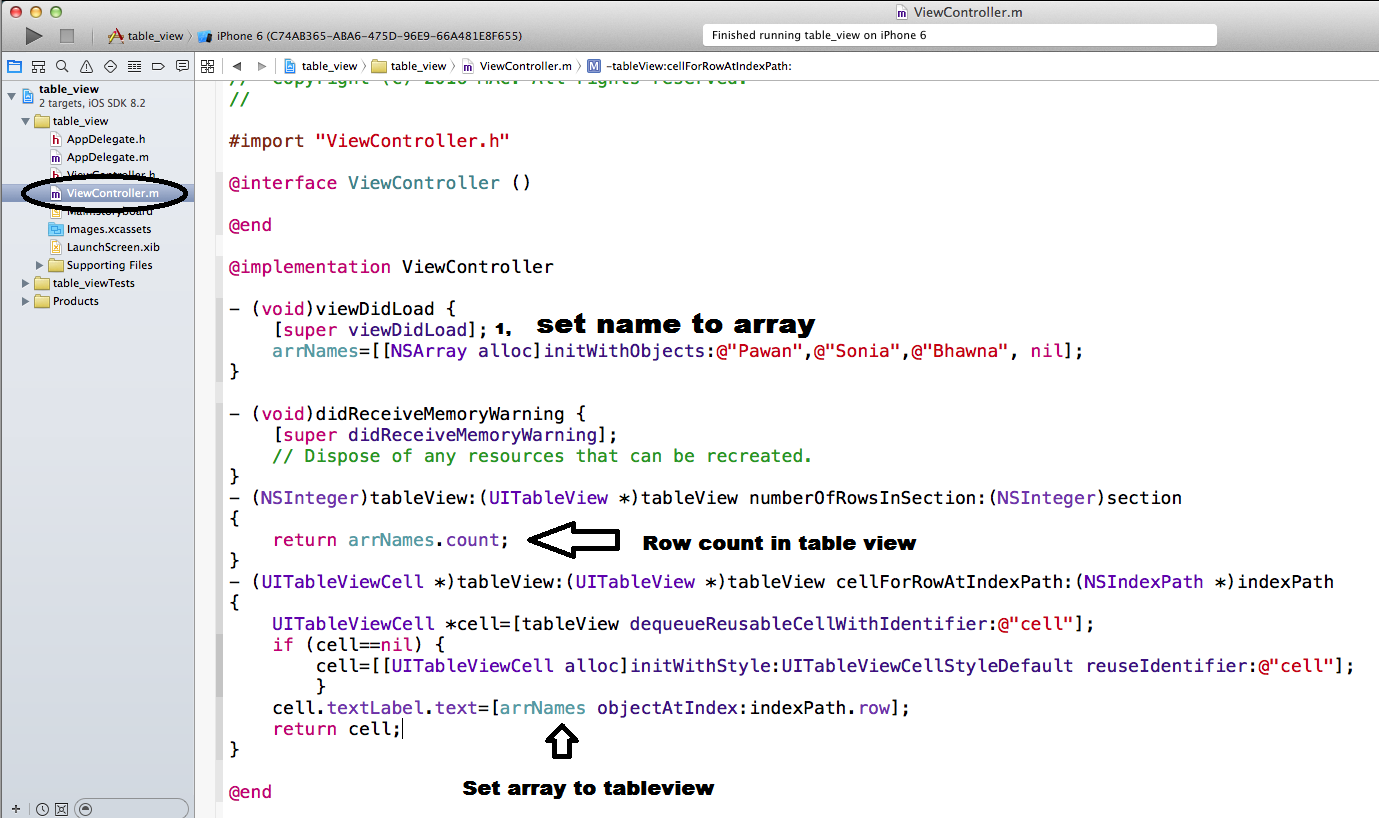Open the Search navigator

point(61,66)
